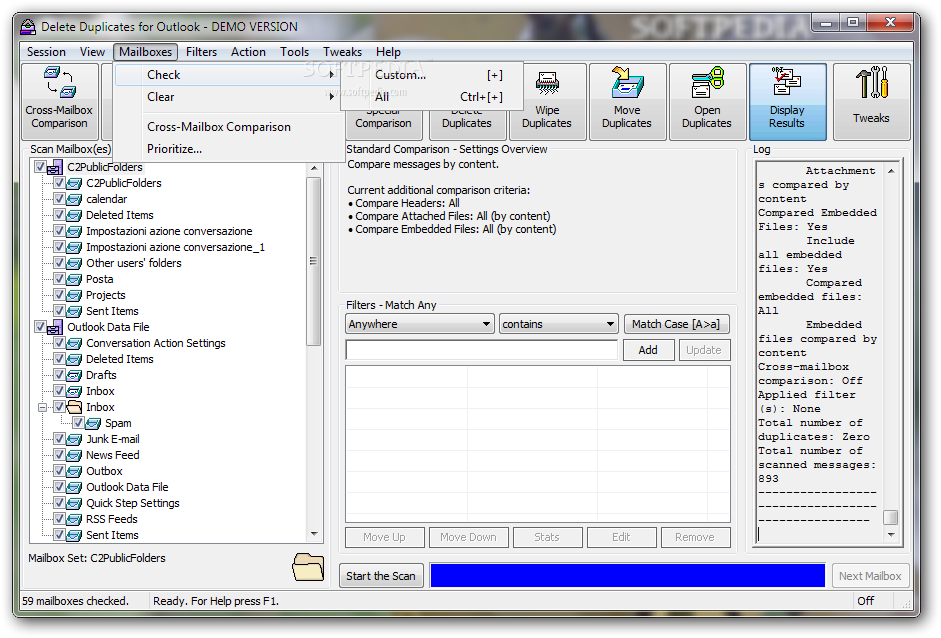Click the mailbox tree scrollbar thumb
Screen dimensions: 941x638
point(313,262)
